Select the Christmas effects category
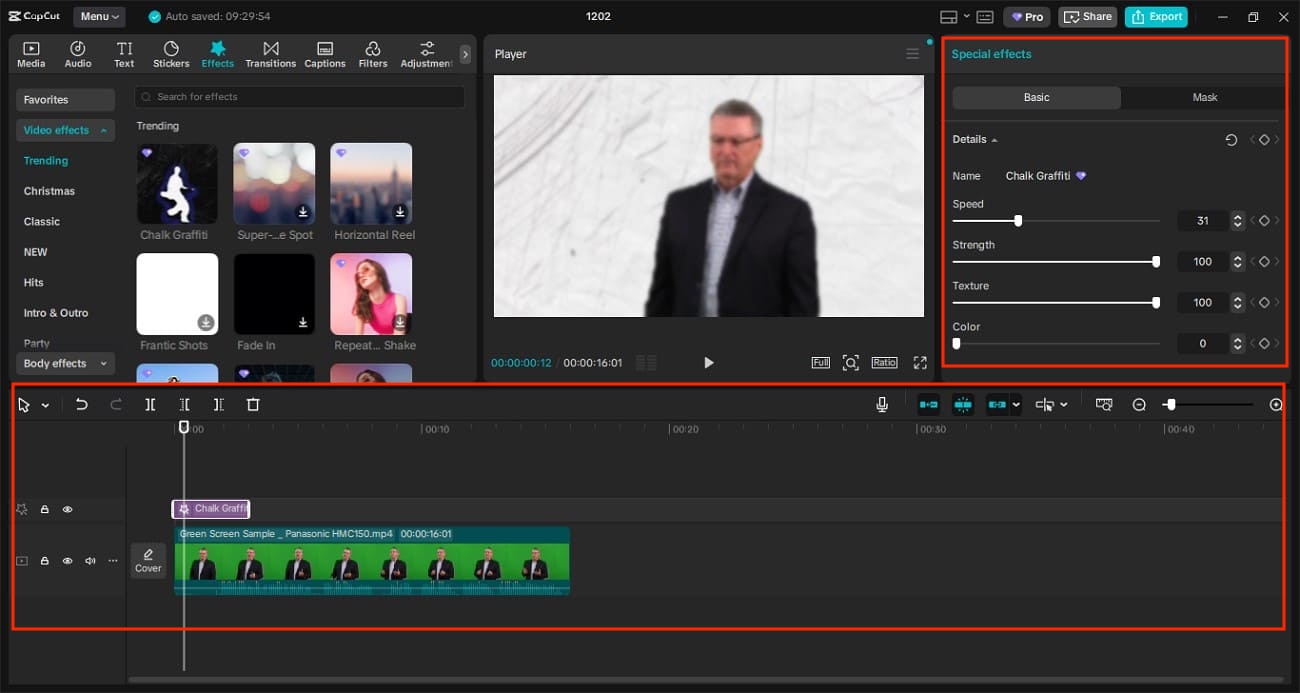The width and height of the screenshot is (1300, 693). coord(49,191)
